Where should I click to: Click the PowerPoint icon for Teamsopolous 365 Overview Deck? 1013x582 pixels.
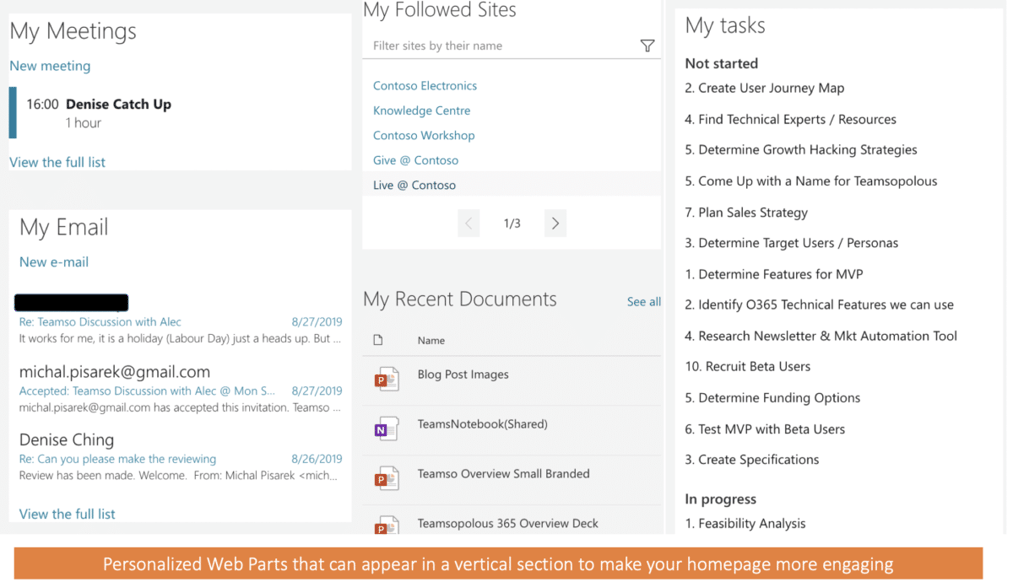(x=387, y=522)
